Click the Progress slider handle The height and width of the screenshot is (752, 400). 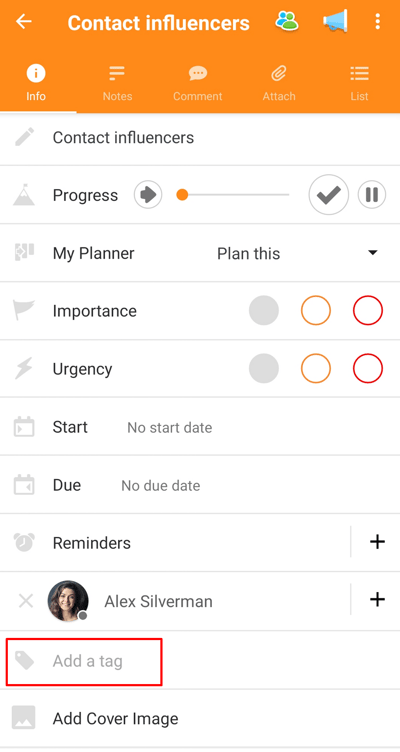click(182, 195)
